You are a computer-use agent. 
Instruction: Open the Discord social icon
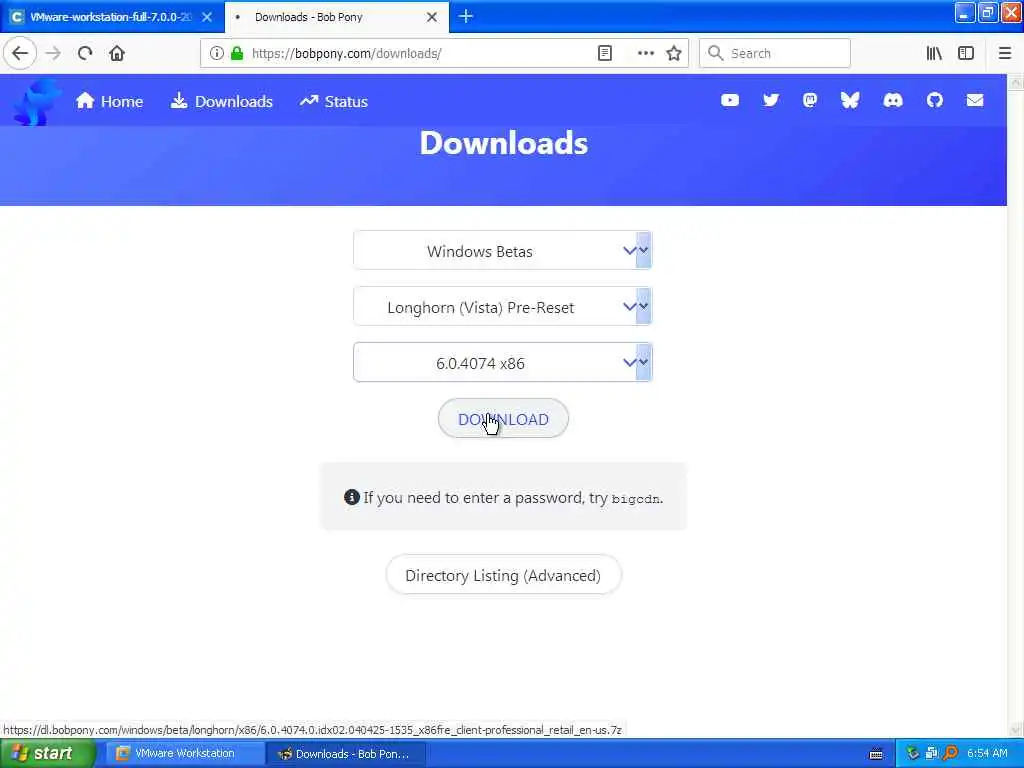[893, 100]
